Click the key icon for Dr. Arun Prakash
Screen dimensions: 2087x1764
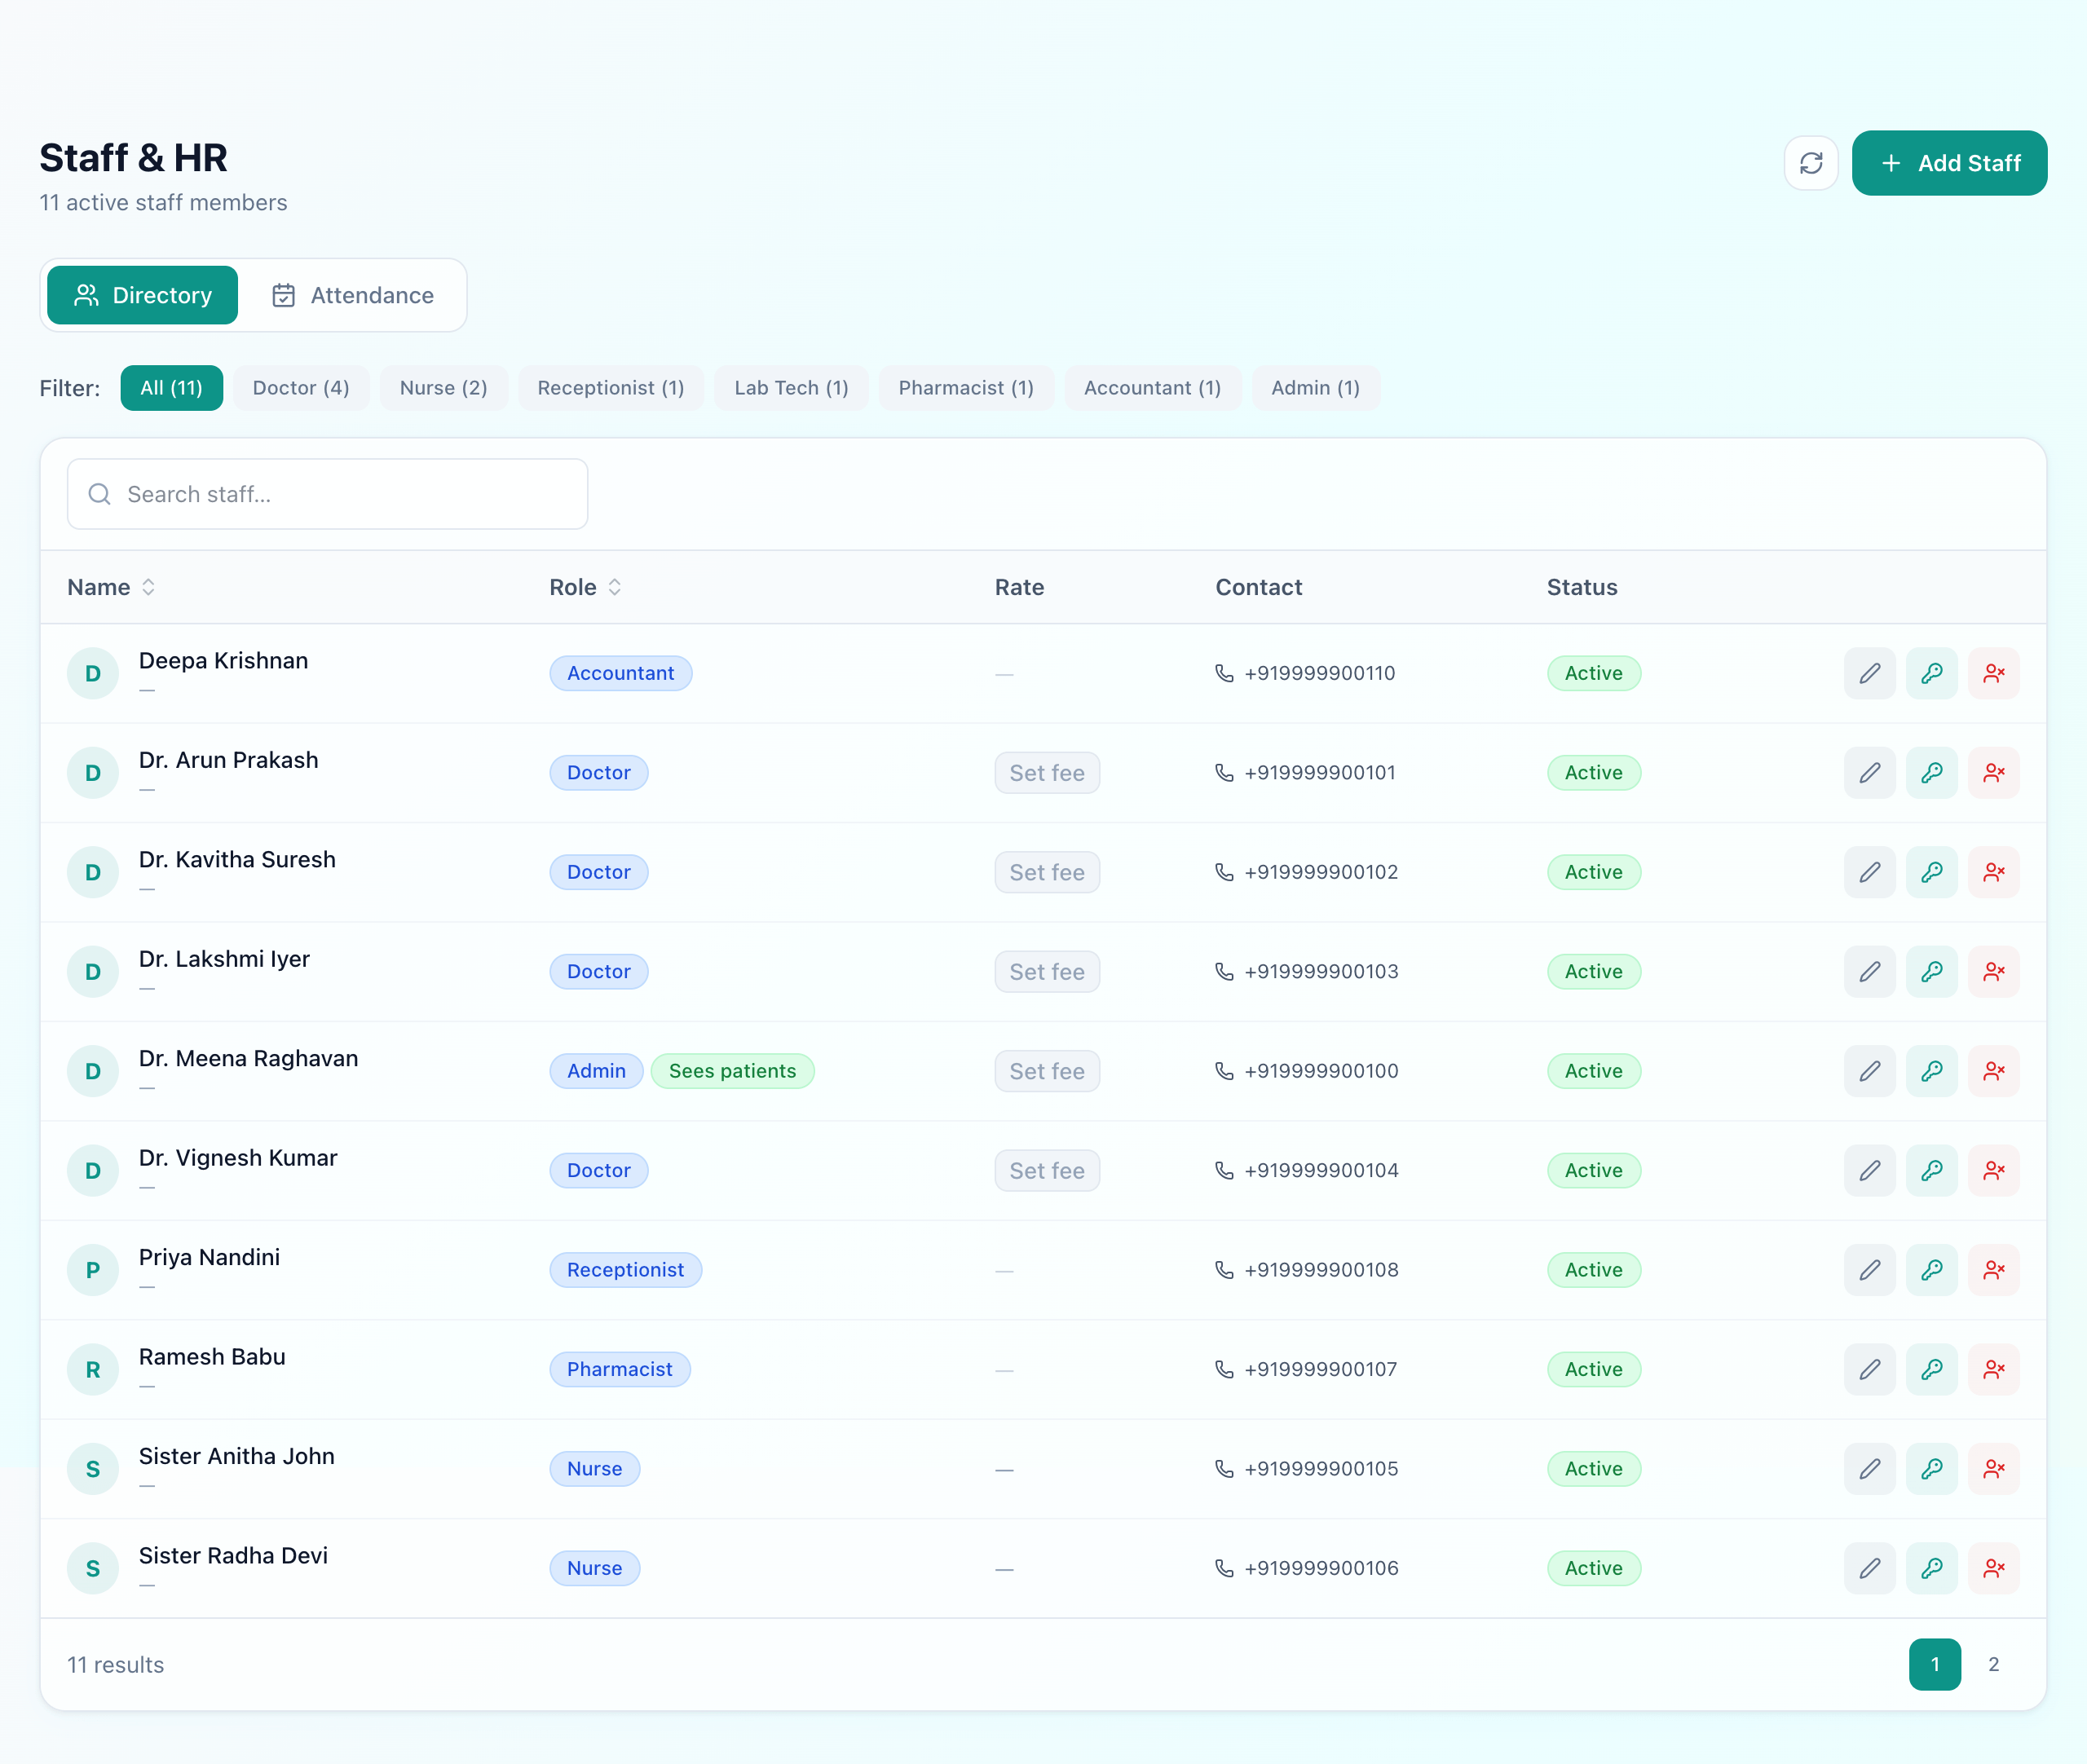click(1931, 773)
